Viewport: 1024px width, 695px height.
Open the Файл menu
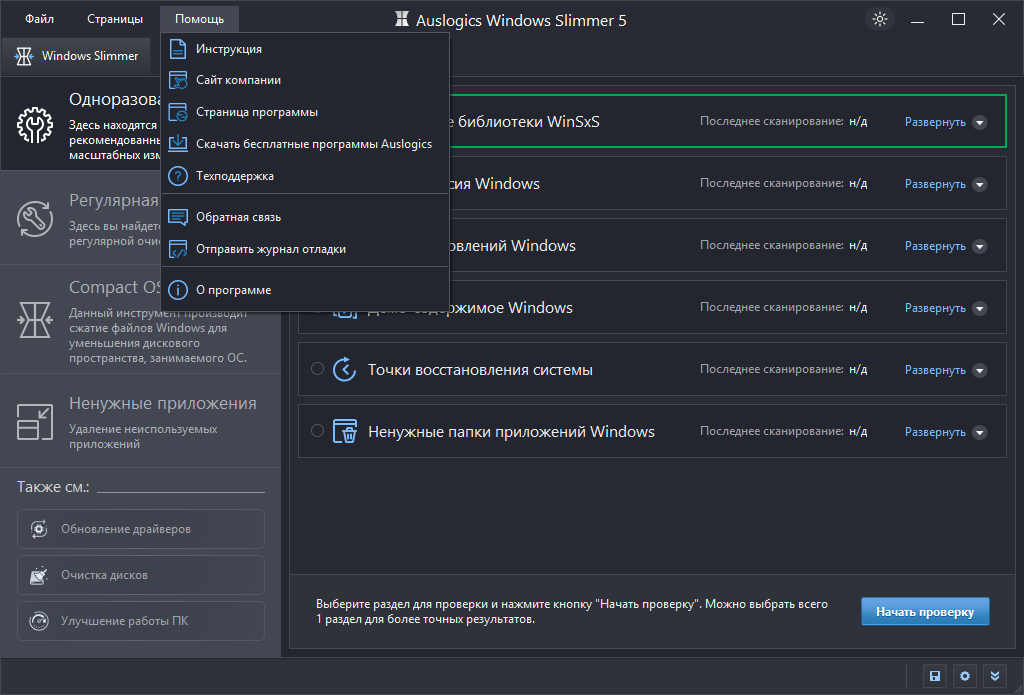tap(40, 19)
